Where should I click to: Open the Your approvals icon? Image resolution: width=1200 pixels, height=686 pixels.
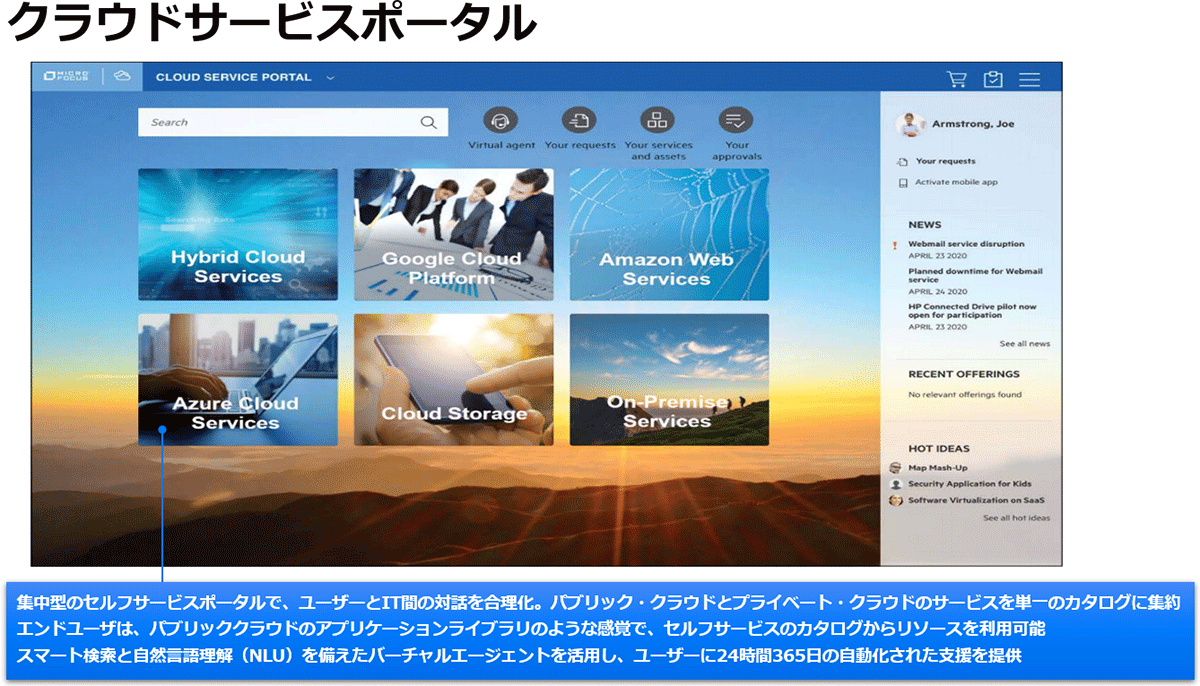click(x=736, y=121)
